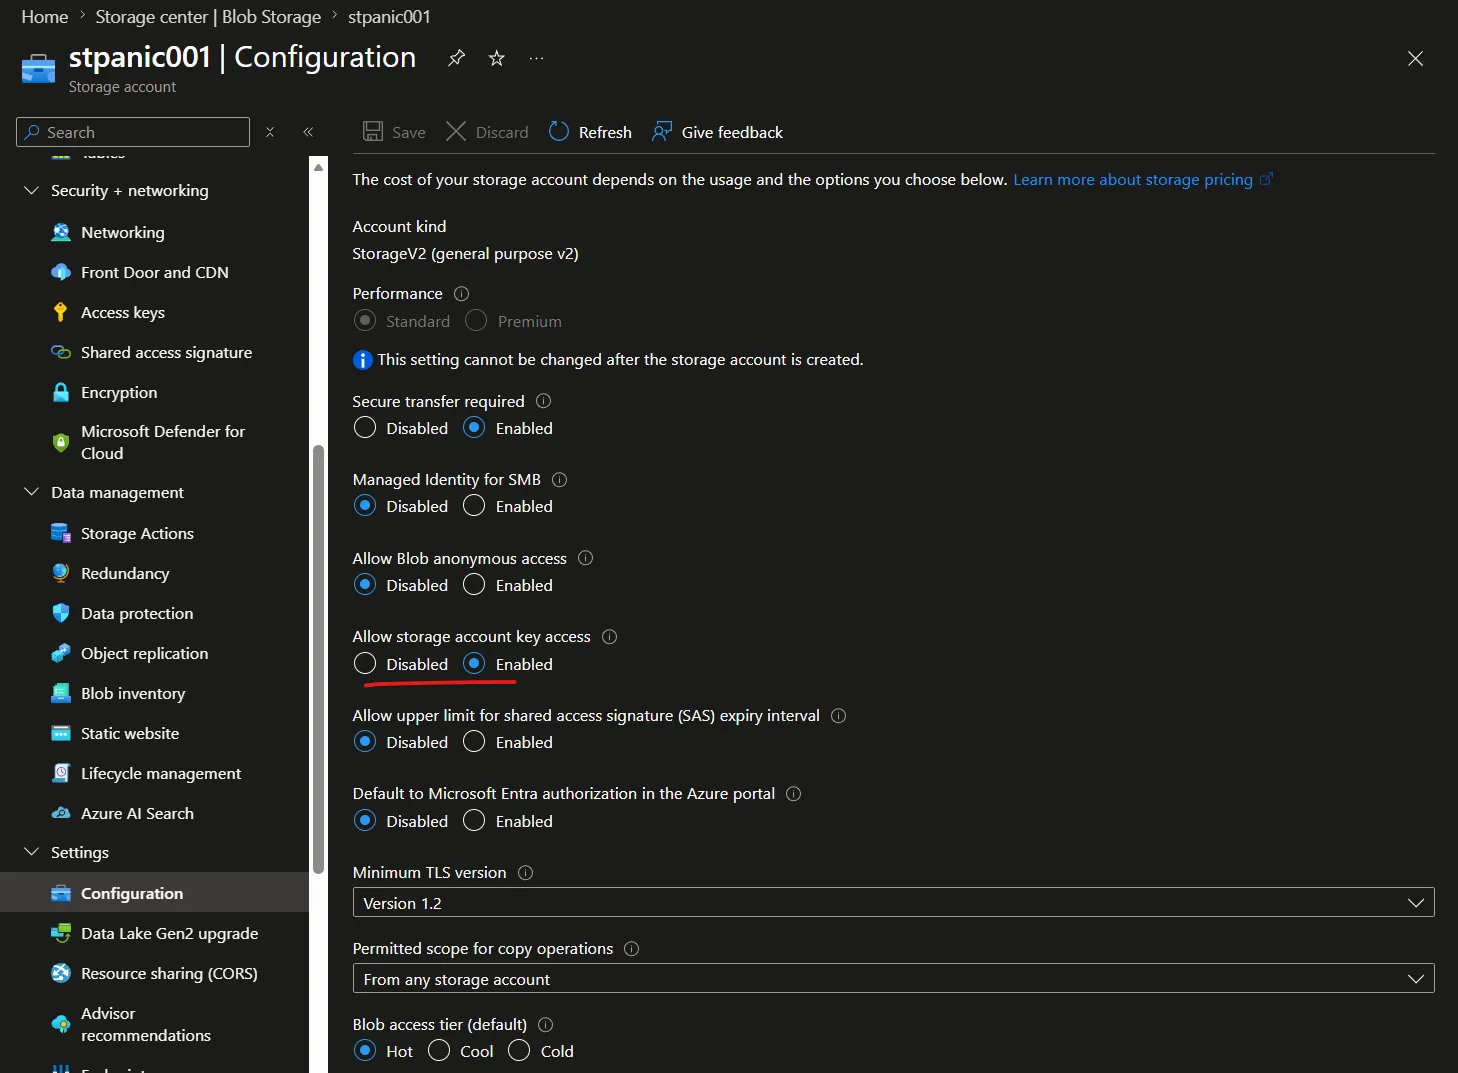Set Managed Identity for SMB to Enabled
The height and width of the screenshot is (1073, 1458).
click(474, 506)
